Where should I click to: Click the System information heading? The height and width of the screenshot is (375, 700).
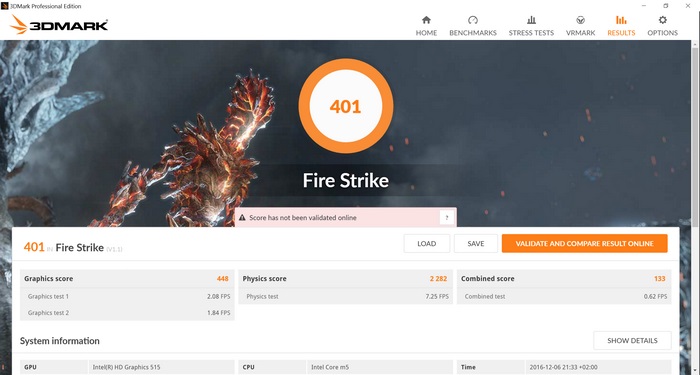(59, 341)
